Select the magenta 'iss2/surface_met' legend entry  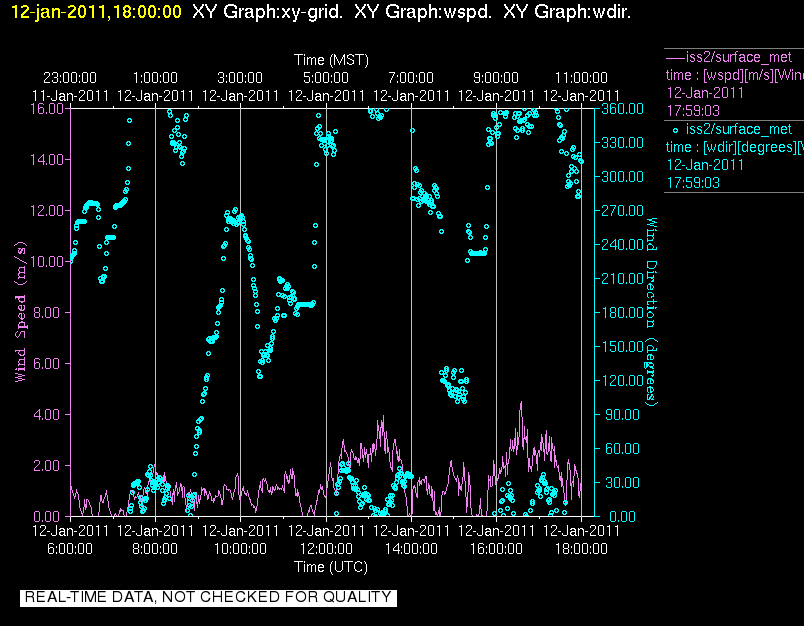point(739,57)
